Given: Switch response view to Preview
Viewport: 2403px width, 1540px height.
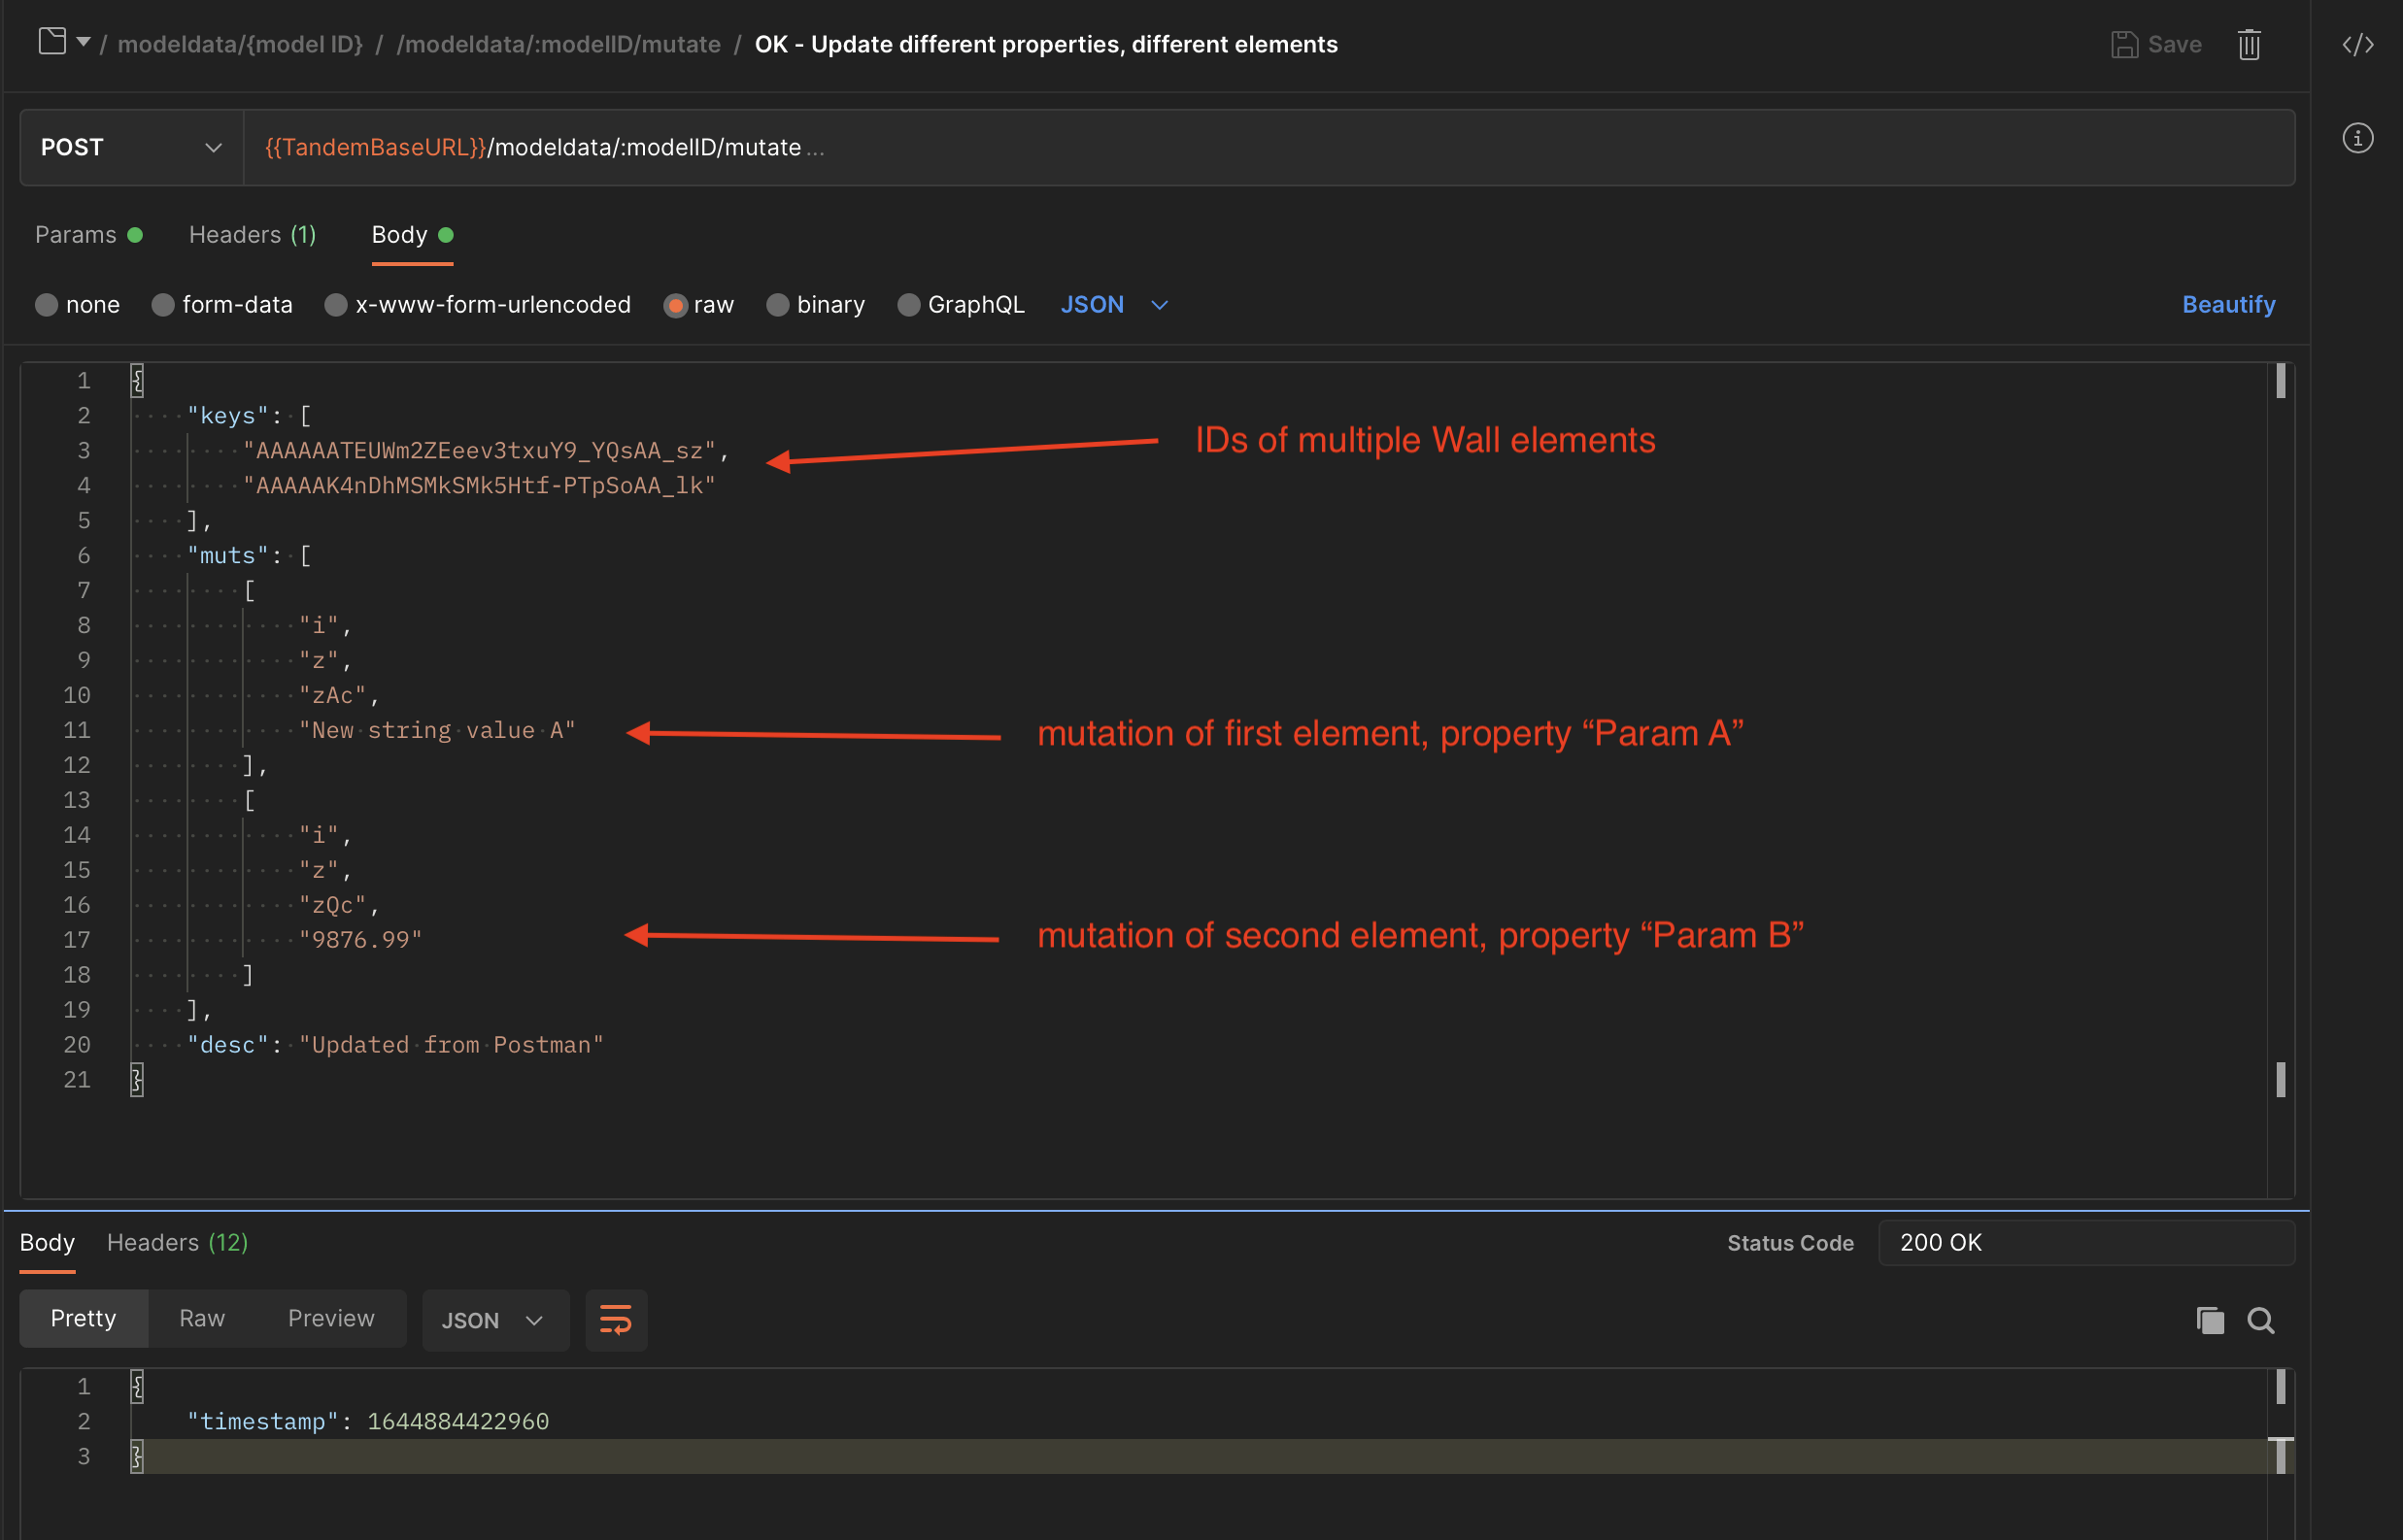Looking at the screenshot, I should (331, 1318).
